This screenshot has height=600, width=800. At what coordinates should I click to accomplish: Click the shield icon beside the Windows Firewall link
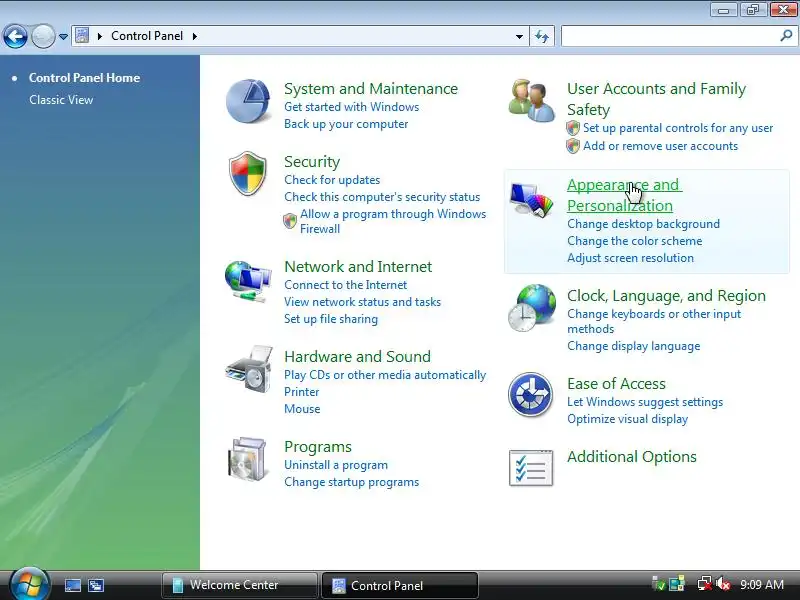[290, 221]
